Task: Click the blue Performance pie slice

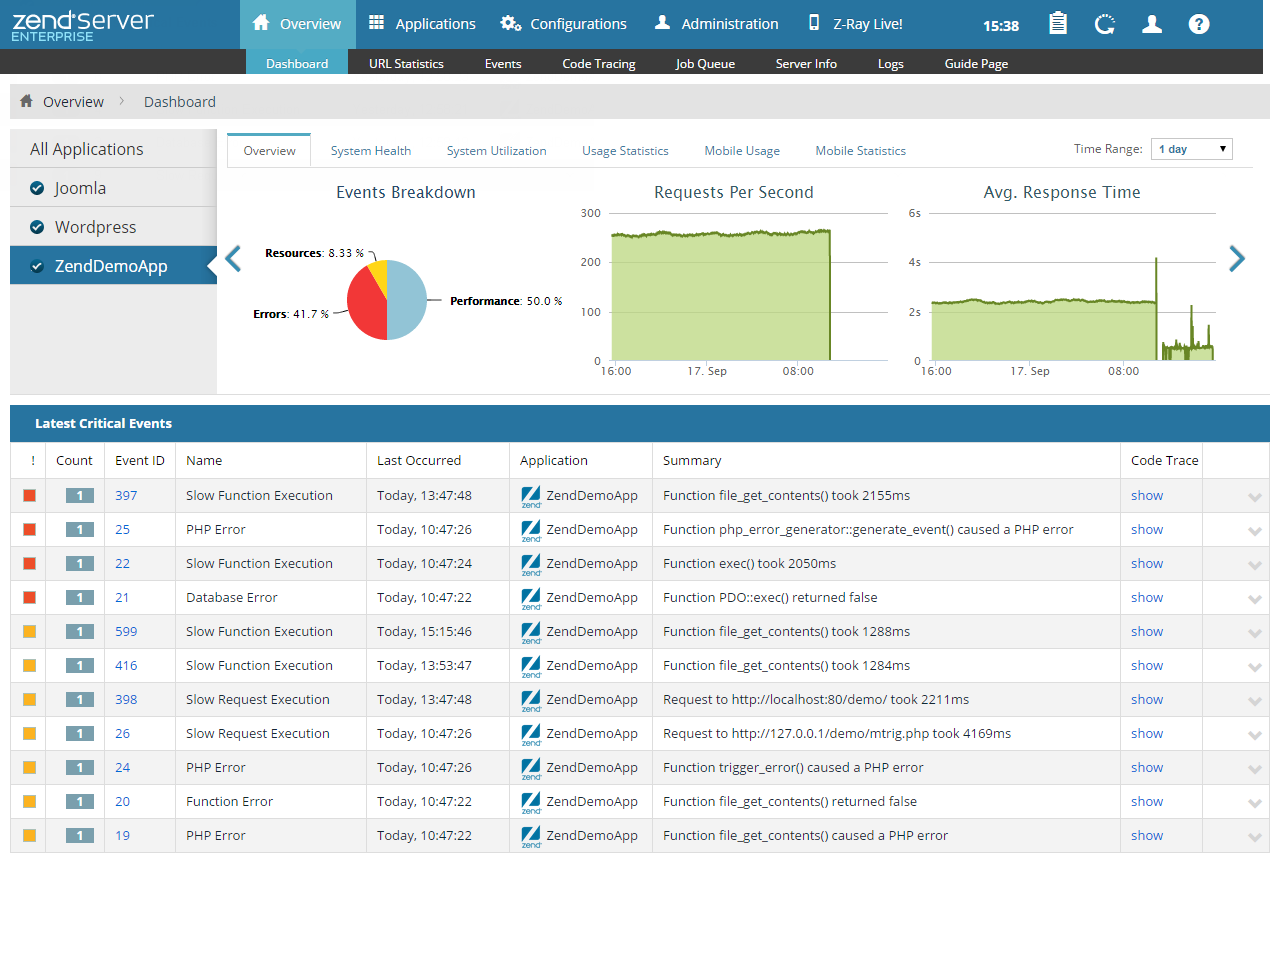Action: point(408,300)
